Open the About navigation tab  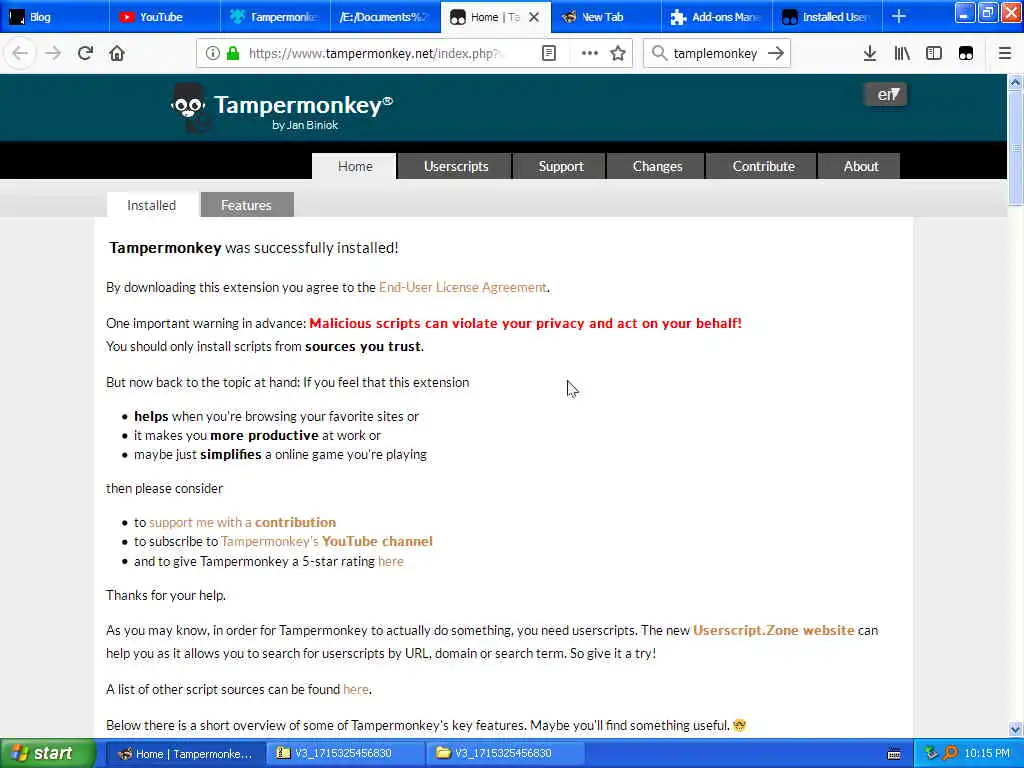pos(860,166)
